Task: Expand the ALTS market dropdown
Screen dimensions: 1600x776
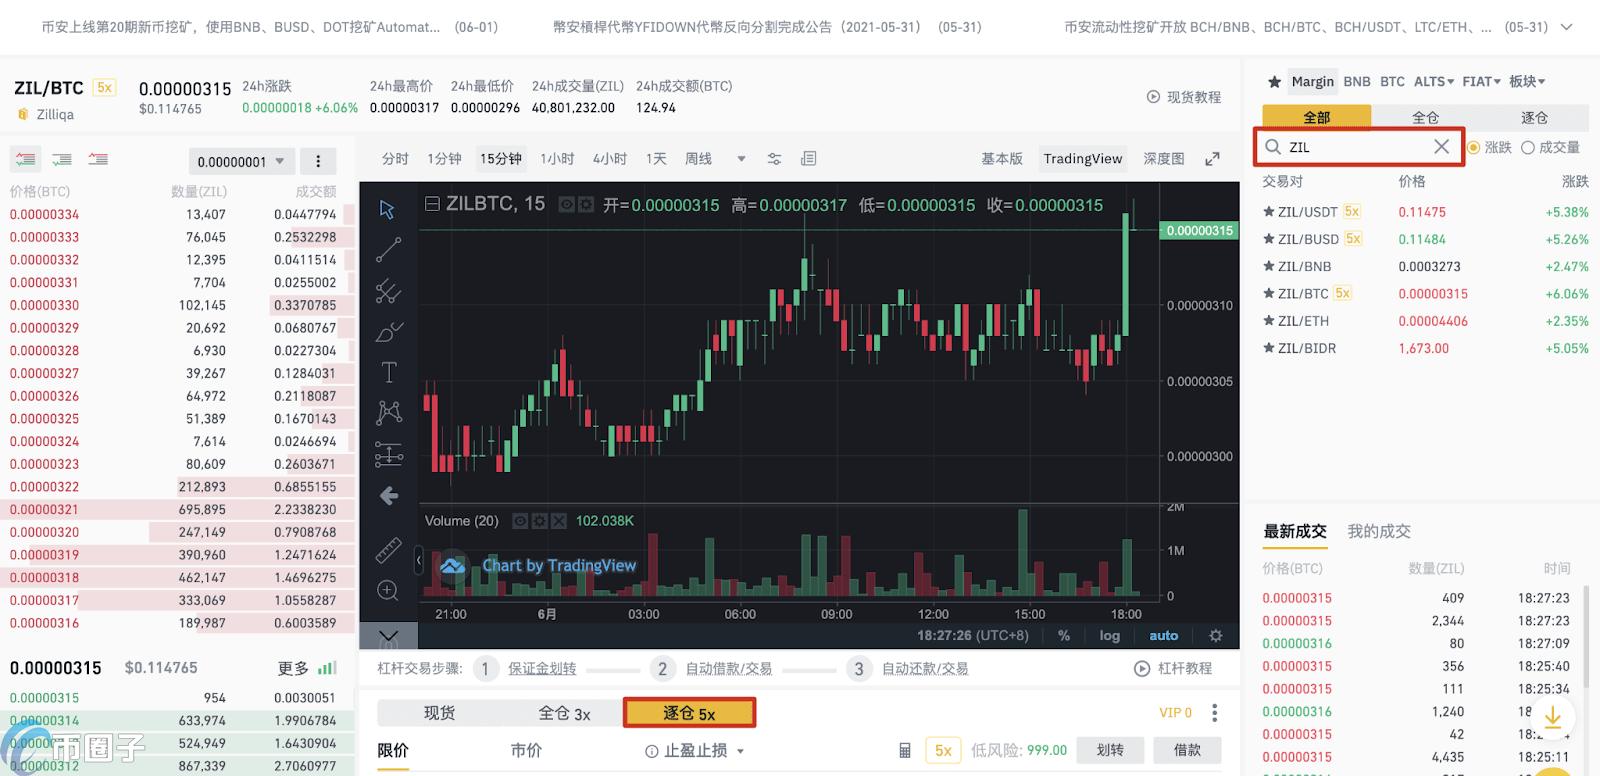Action: point(1434,82)
